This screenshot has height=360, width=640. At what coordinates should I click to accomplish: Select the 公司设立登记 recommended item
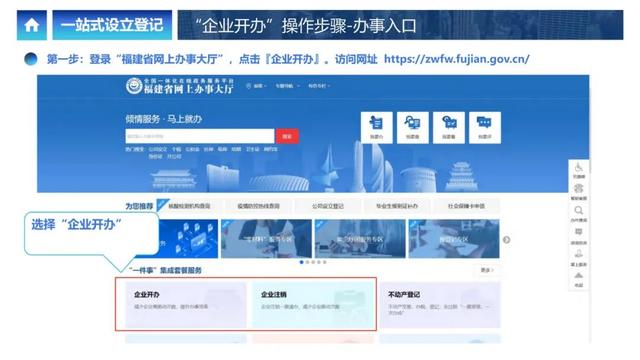pos(328,206)
